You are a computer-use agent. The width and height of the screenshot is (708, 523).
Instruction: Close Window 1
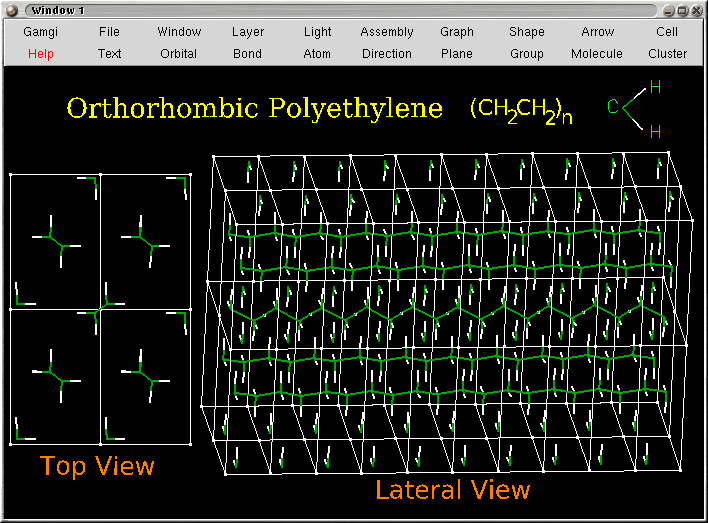pyautogui.click(x=697, y=10)
